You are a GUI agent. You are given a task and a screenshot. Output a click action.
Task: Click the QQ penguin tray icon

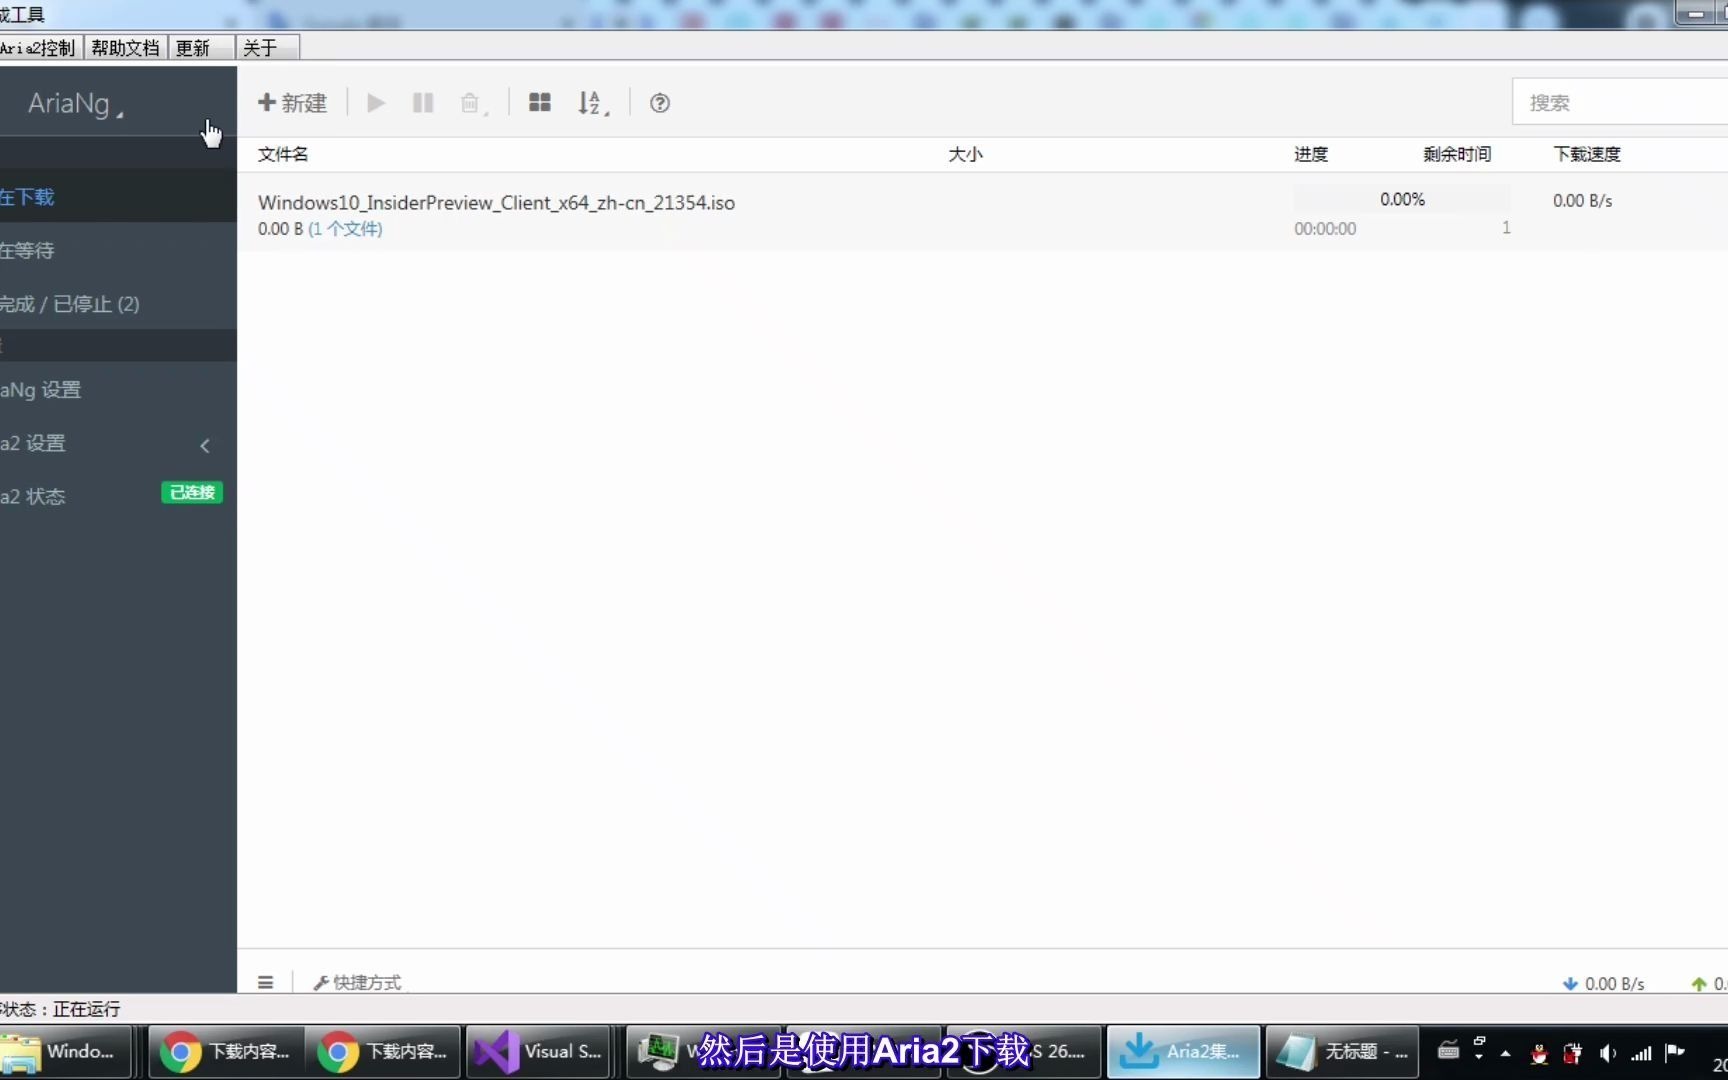(x=1540, y=1053)
